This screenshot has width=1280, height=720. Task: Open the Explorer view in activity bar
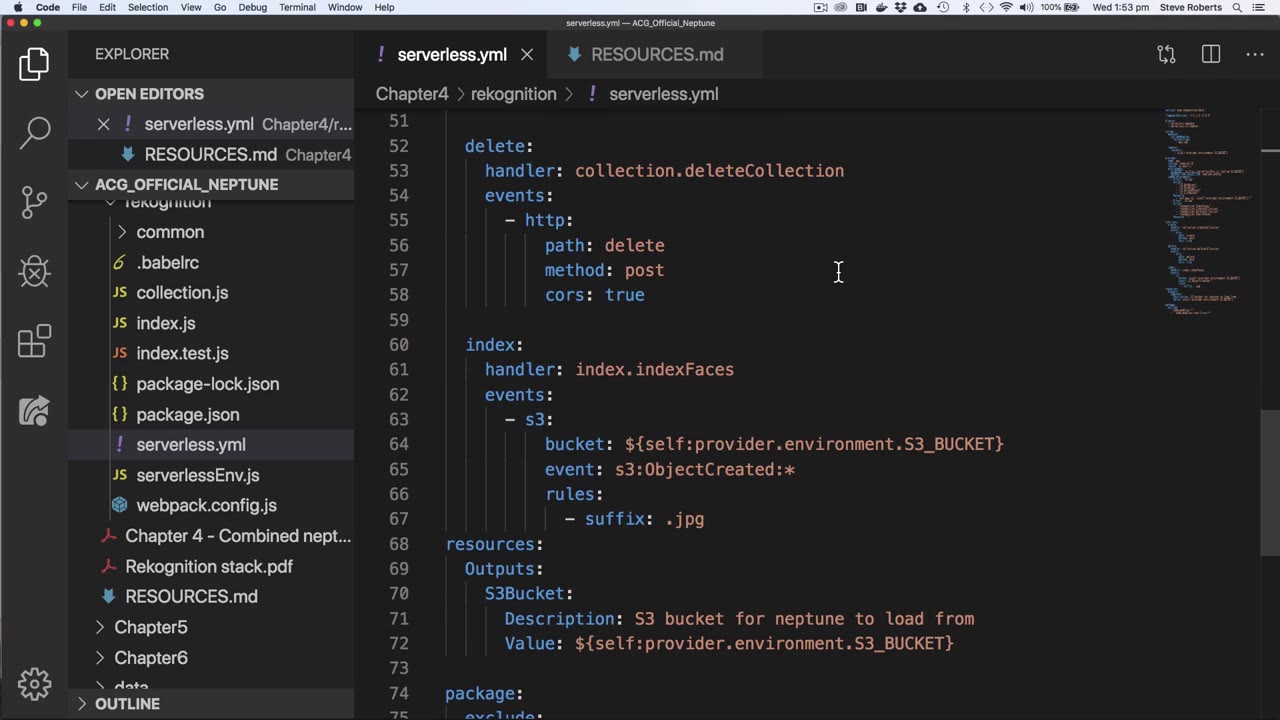(34, 64)
